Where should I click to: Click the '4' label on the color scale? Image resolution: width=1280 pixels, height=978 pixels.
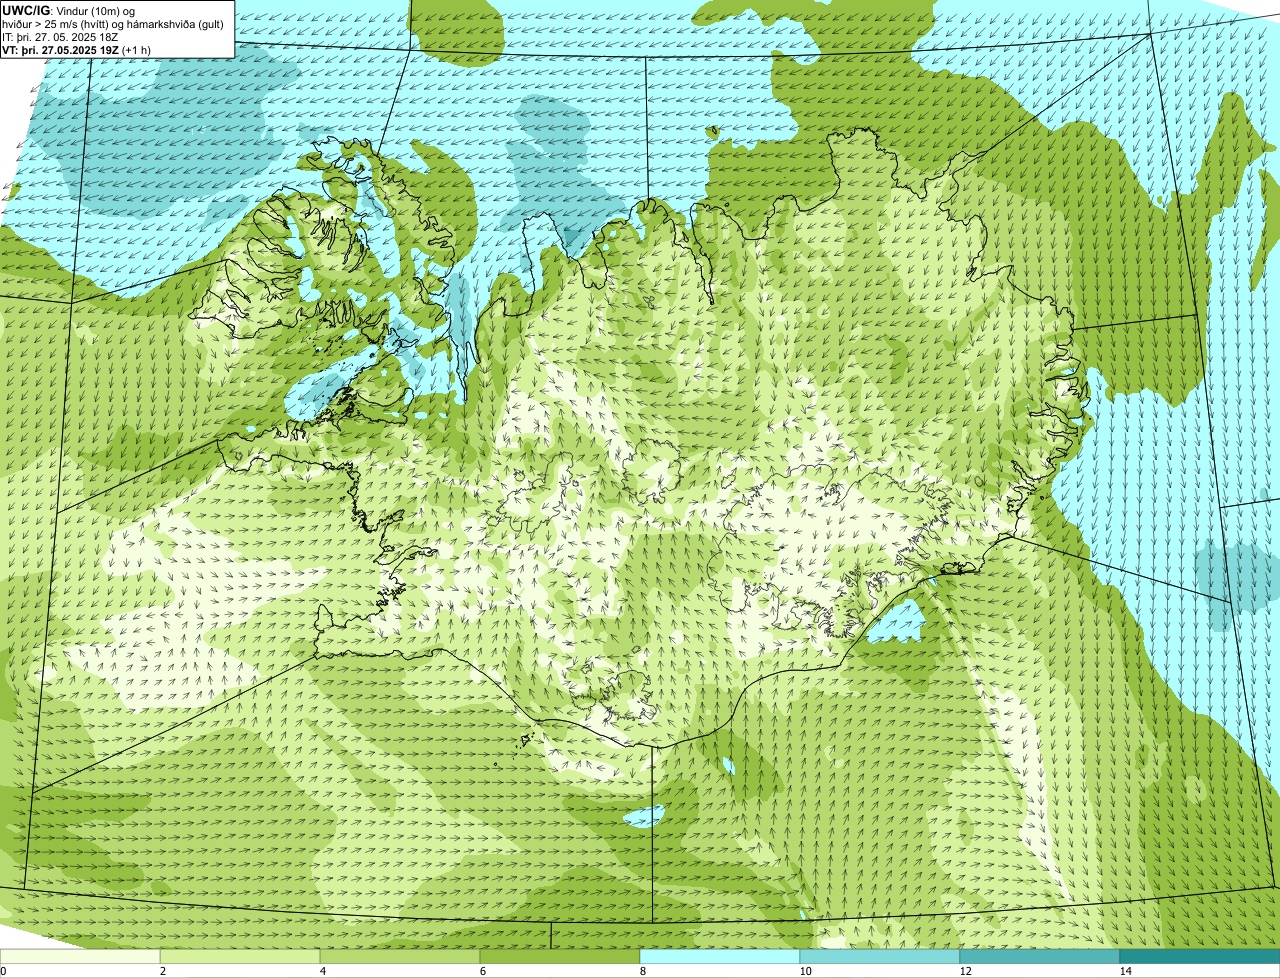[322, 971]
